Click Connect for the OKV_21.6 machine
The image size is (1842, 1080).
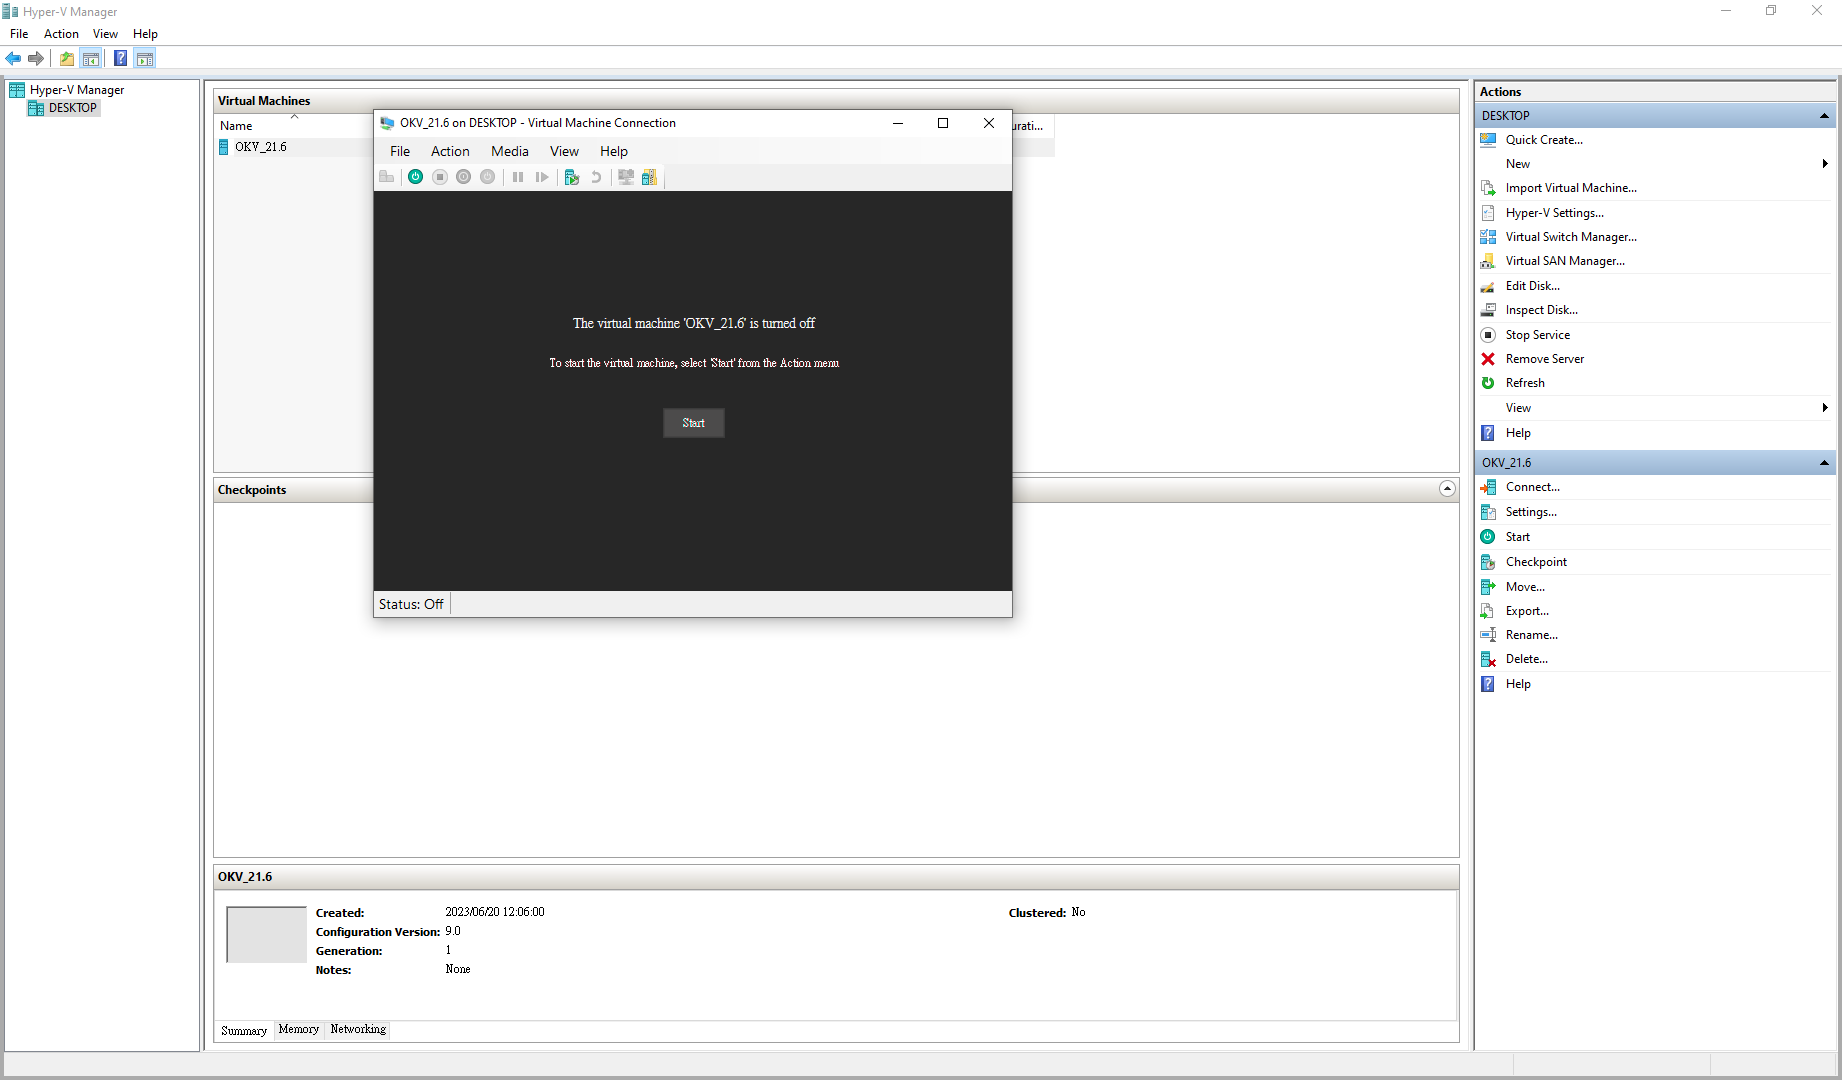[x=1532, y=487]
